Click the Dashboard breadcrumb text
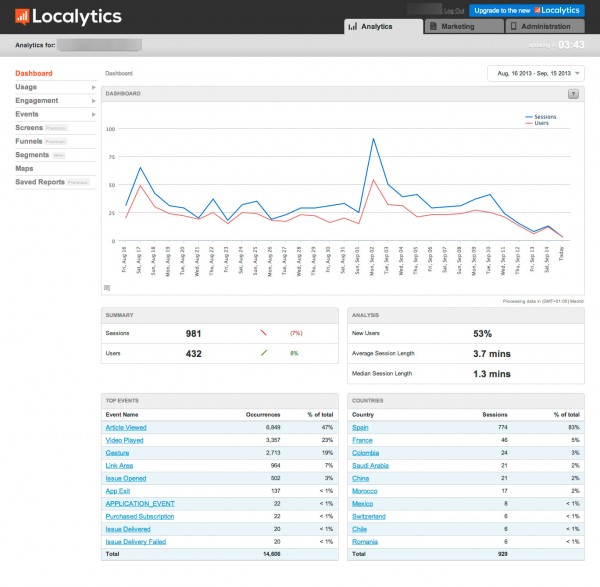Image resolution: width=600 pixels, height=587 pixels. coord(119,73)
